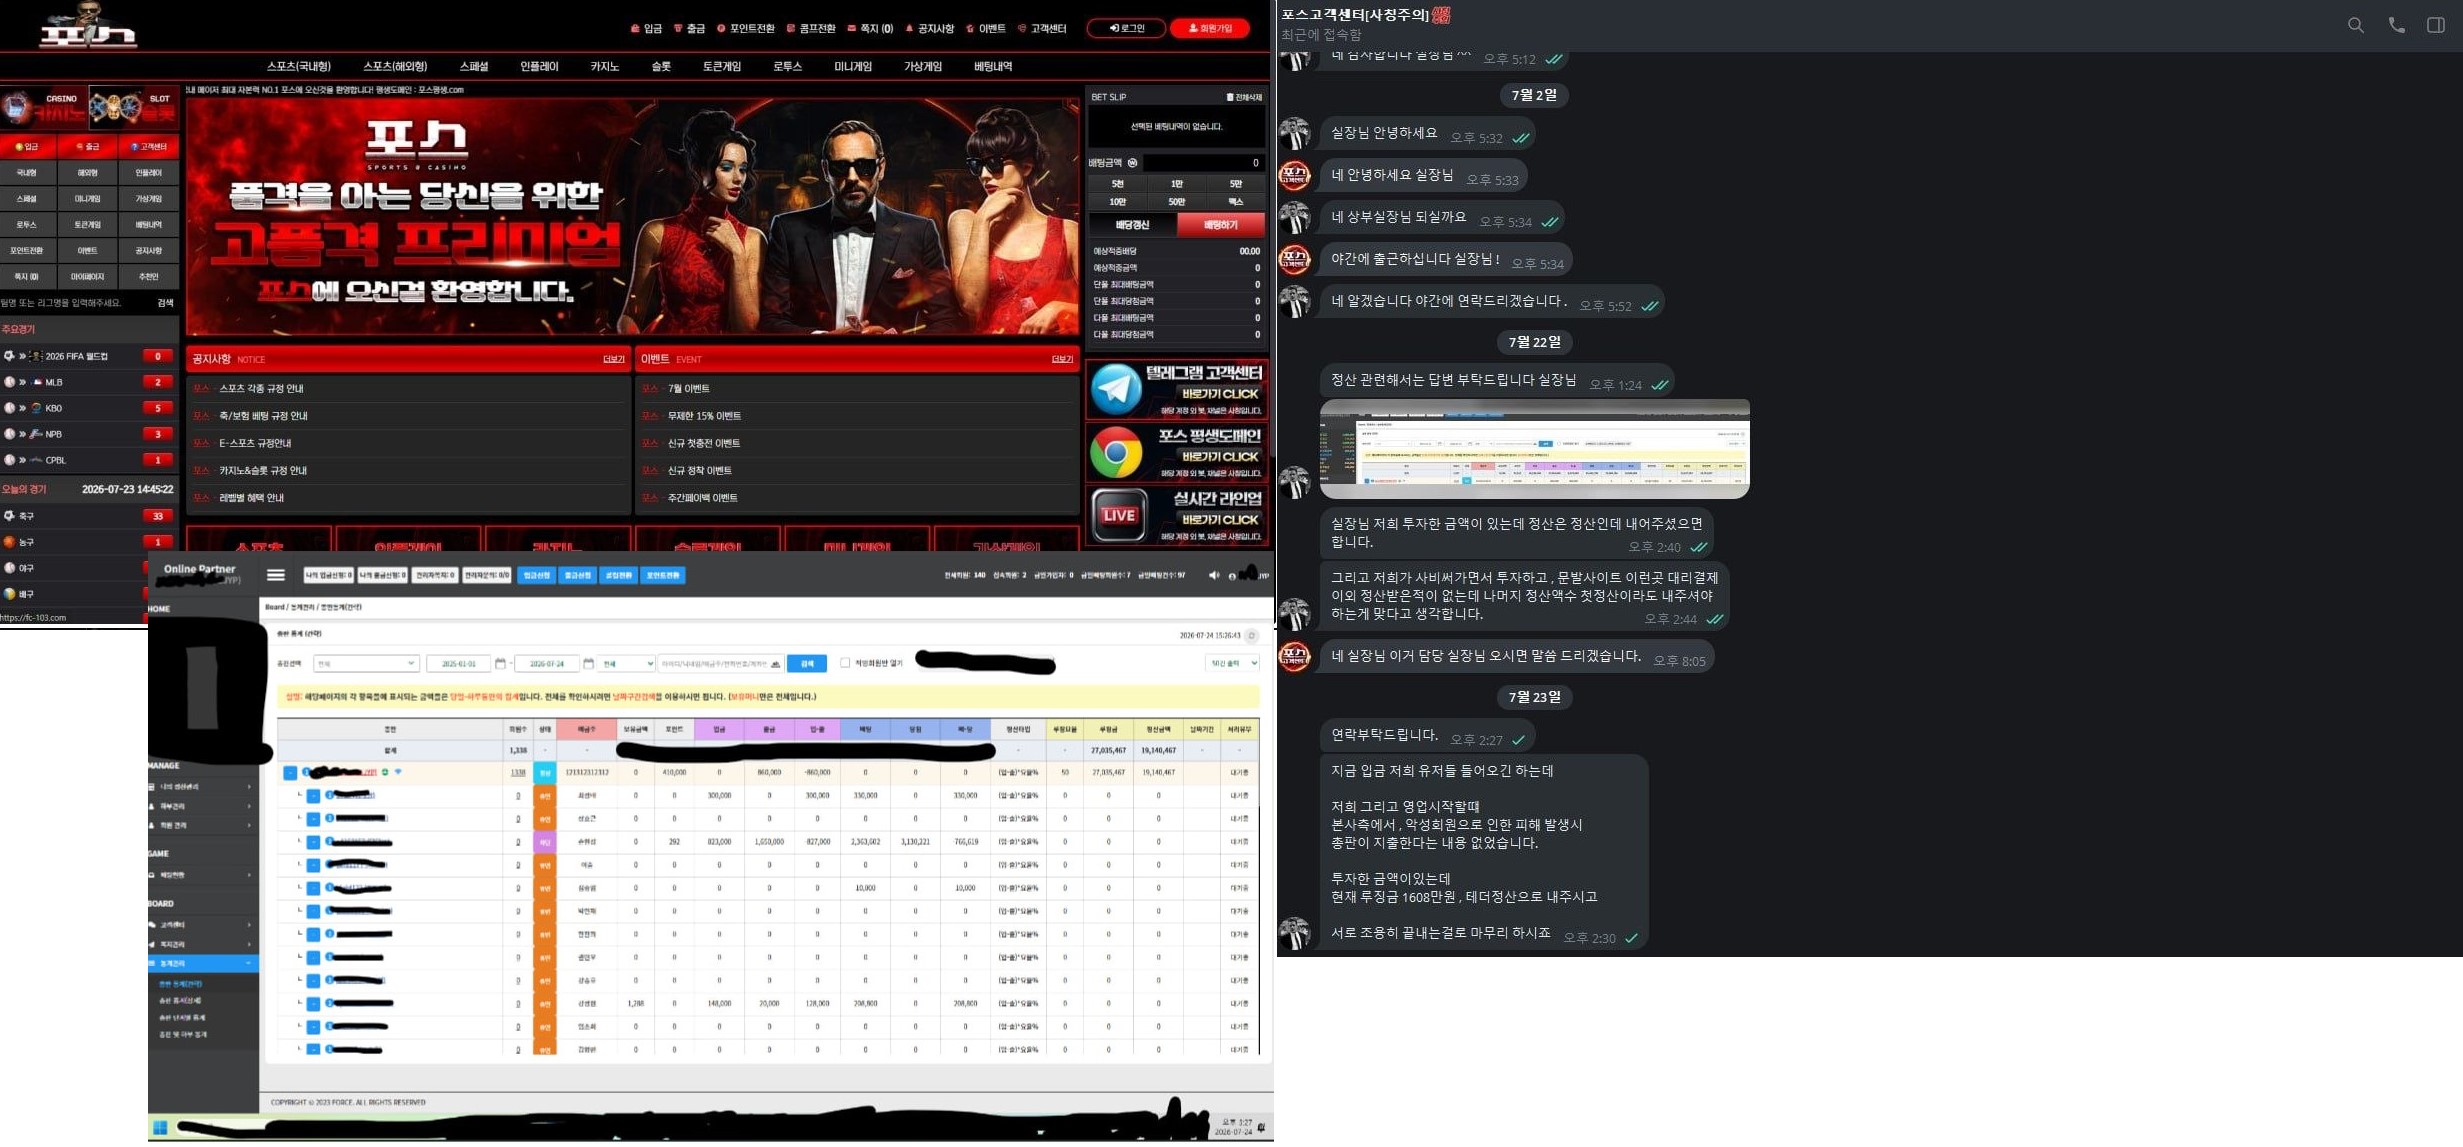Click the start date field 2025-01-01

point(458,663)
